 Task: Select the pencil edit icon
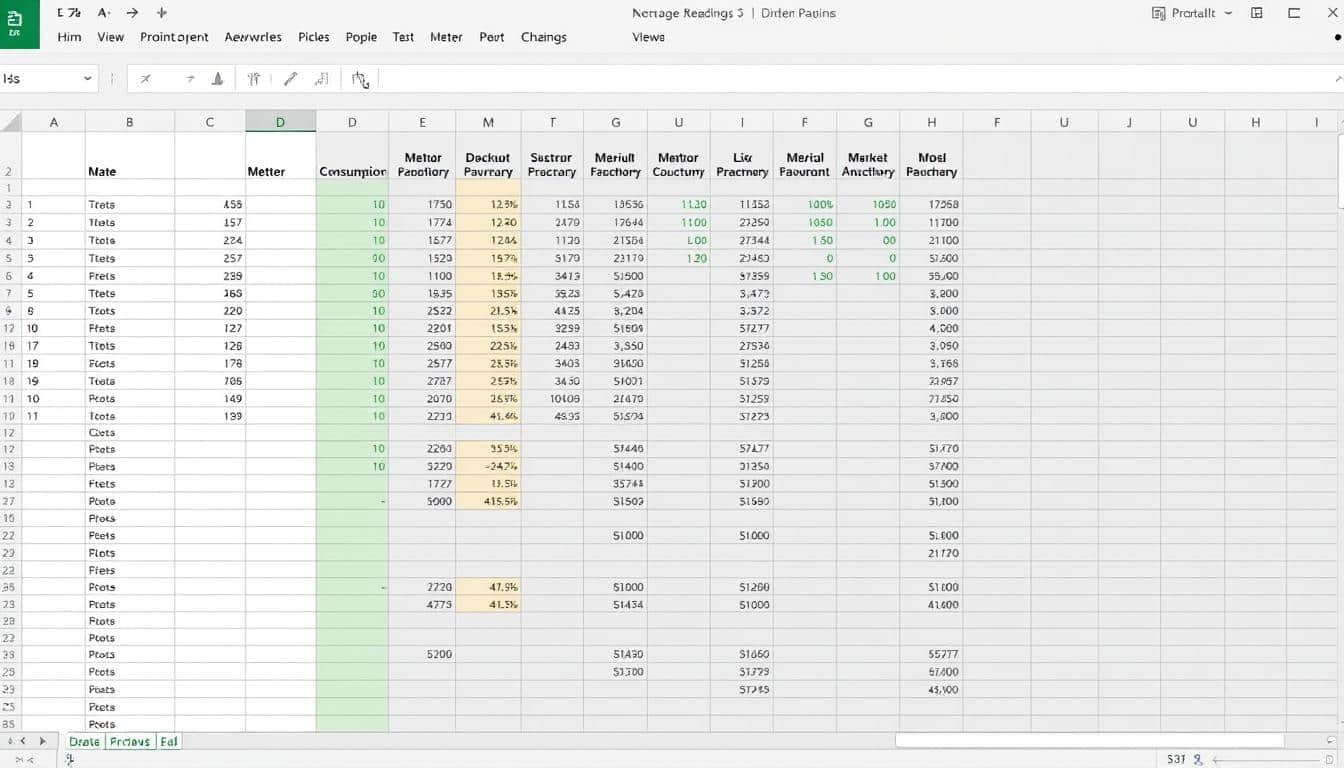(290, 79)
